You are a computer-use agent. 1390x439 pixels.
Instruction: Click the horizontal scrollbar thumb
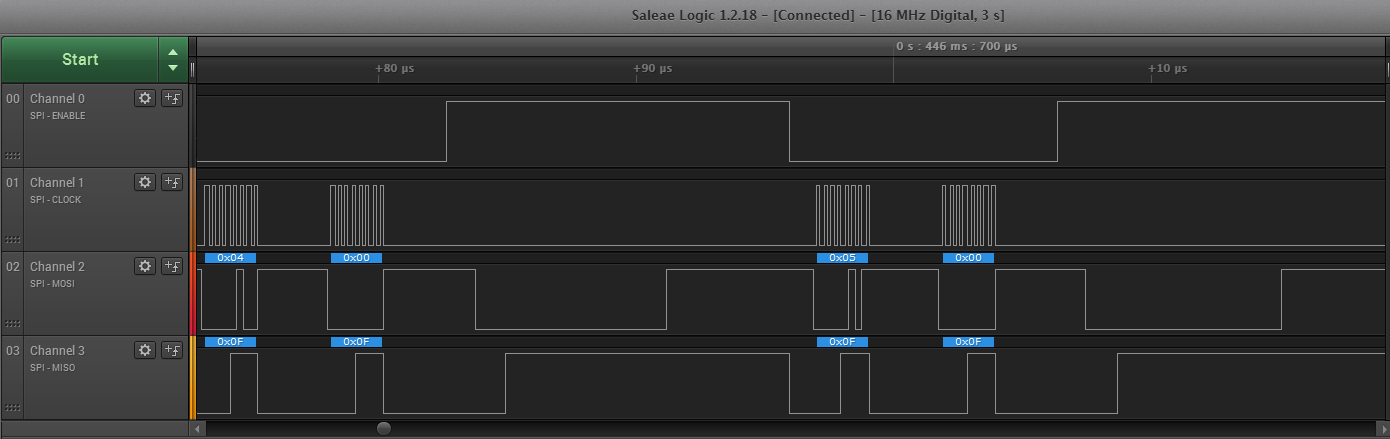tap(384, 428)
